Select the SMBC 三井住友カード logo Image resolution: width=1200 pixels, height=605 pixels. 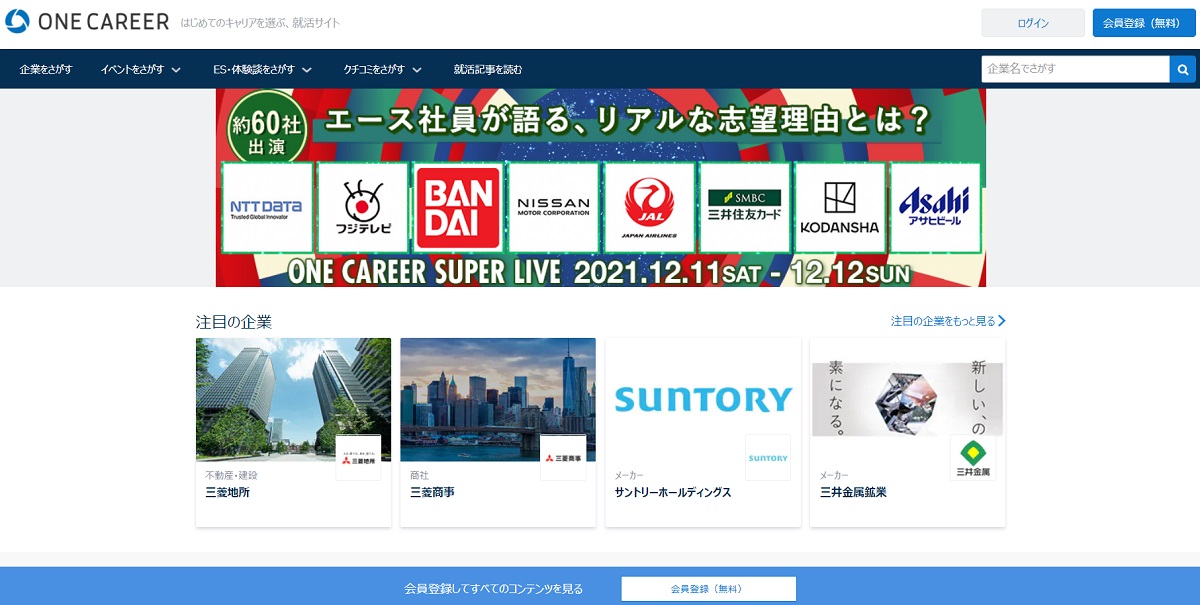[745, 208]
